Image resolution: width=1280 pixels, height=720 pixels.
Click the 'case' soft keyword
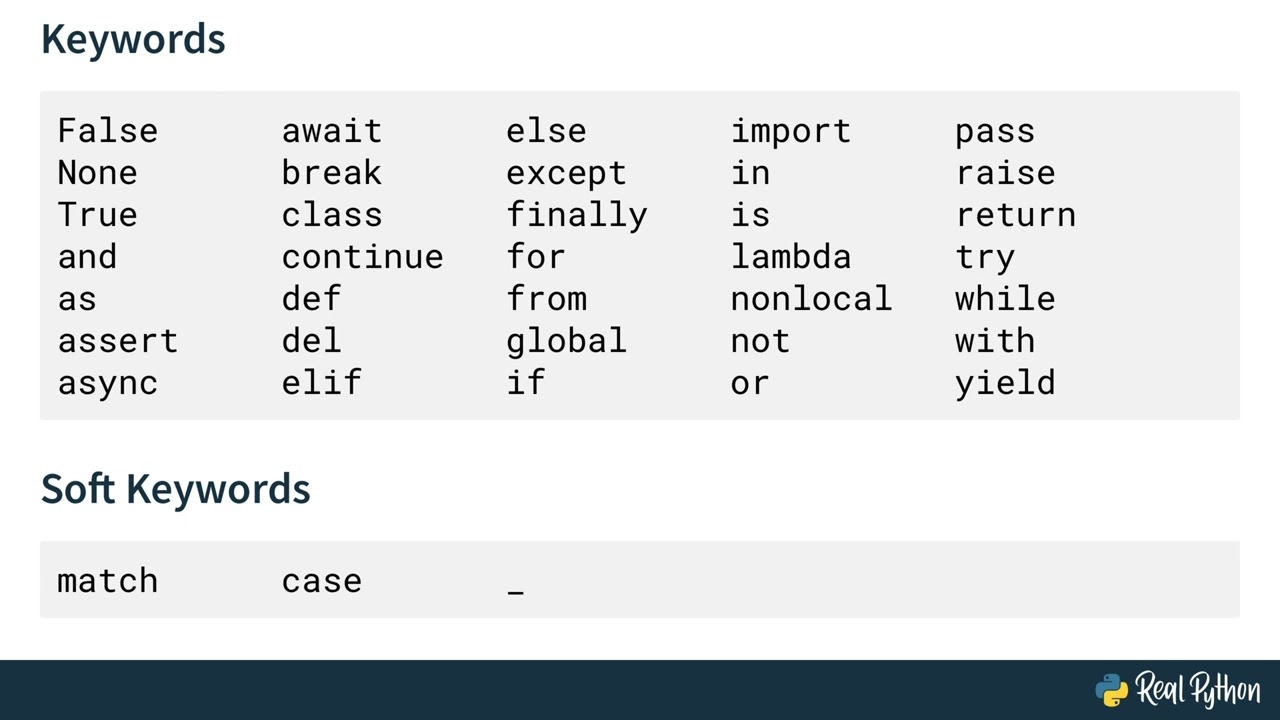pos(321,581)
